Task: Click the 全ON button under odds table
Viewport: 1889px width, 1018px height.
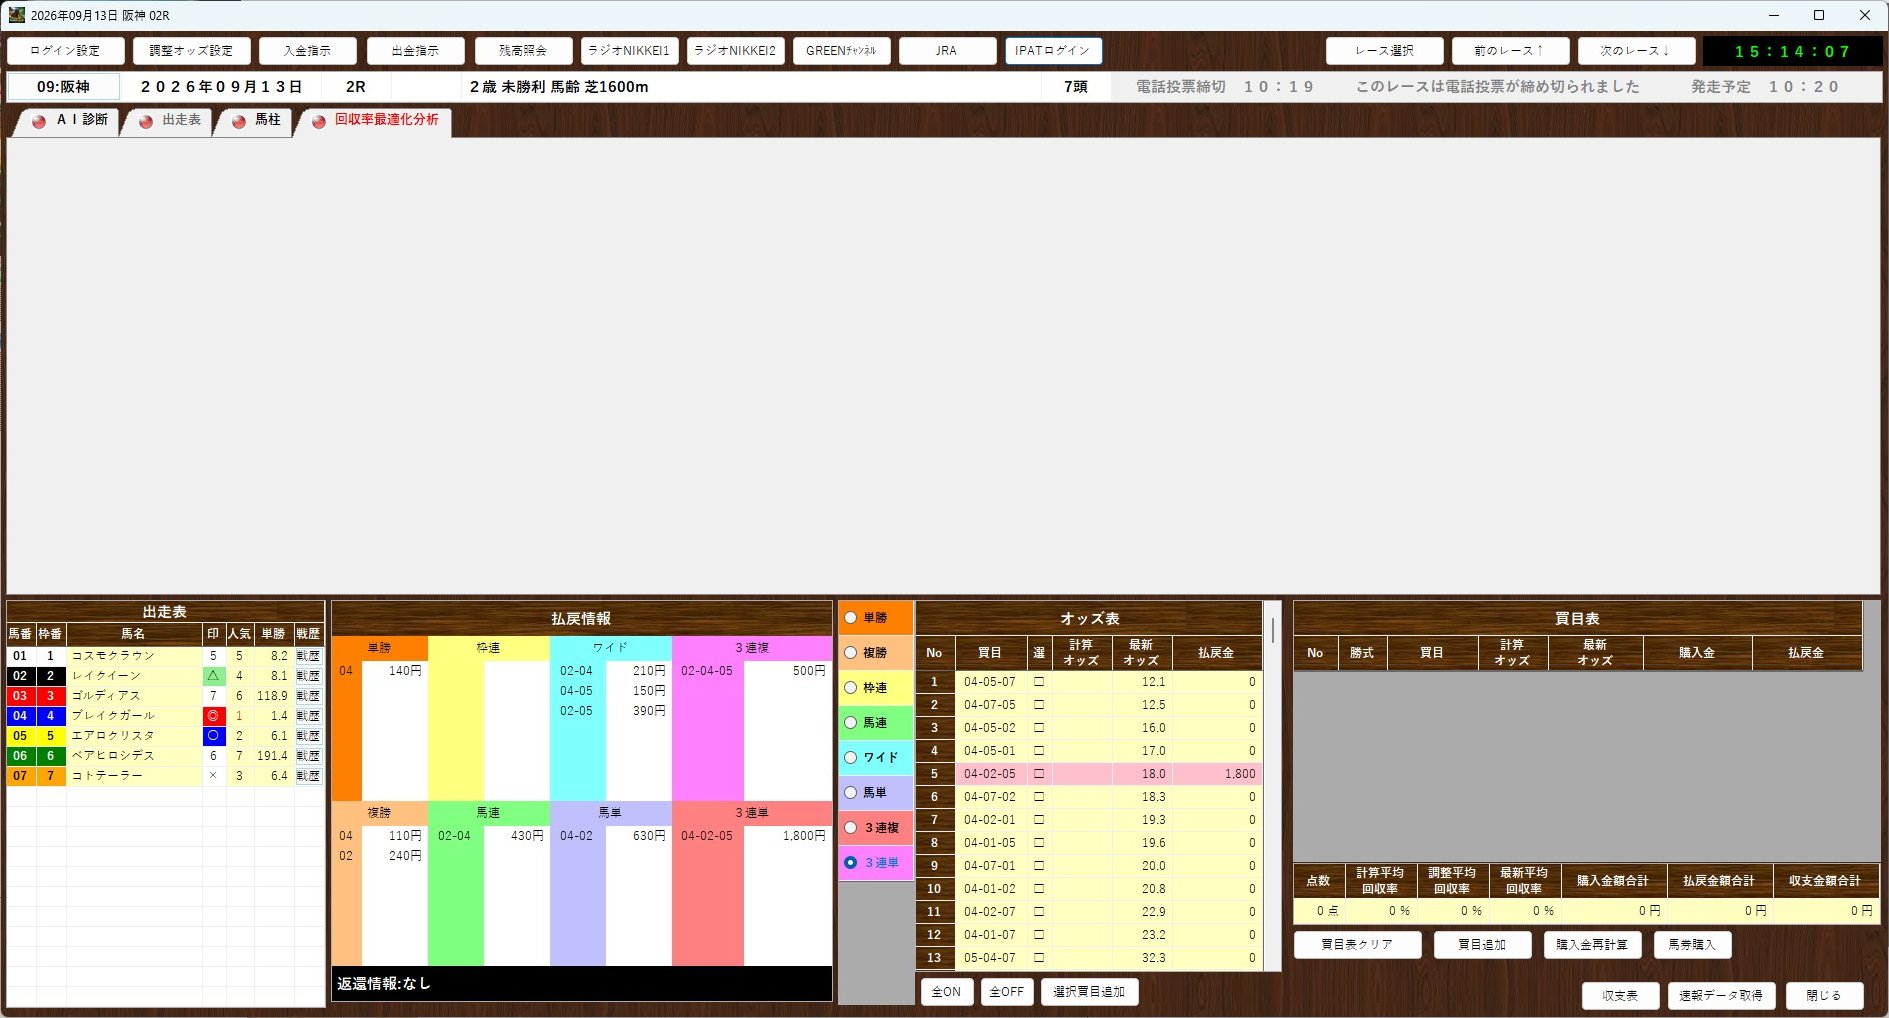Action: click(946, 992)
